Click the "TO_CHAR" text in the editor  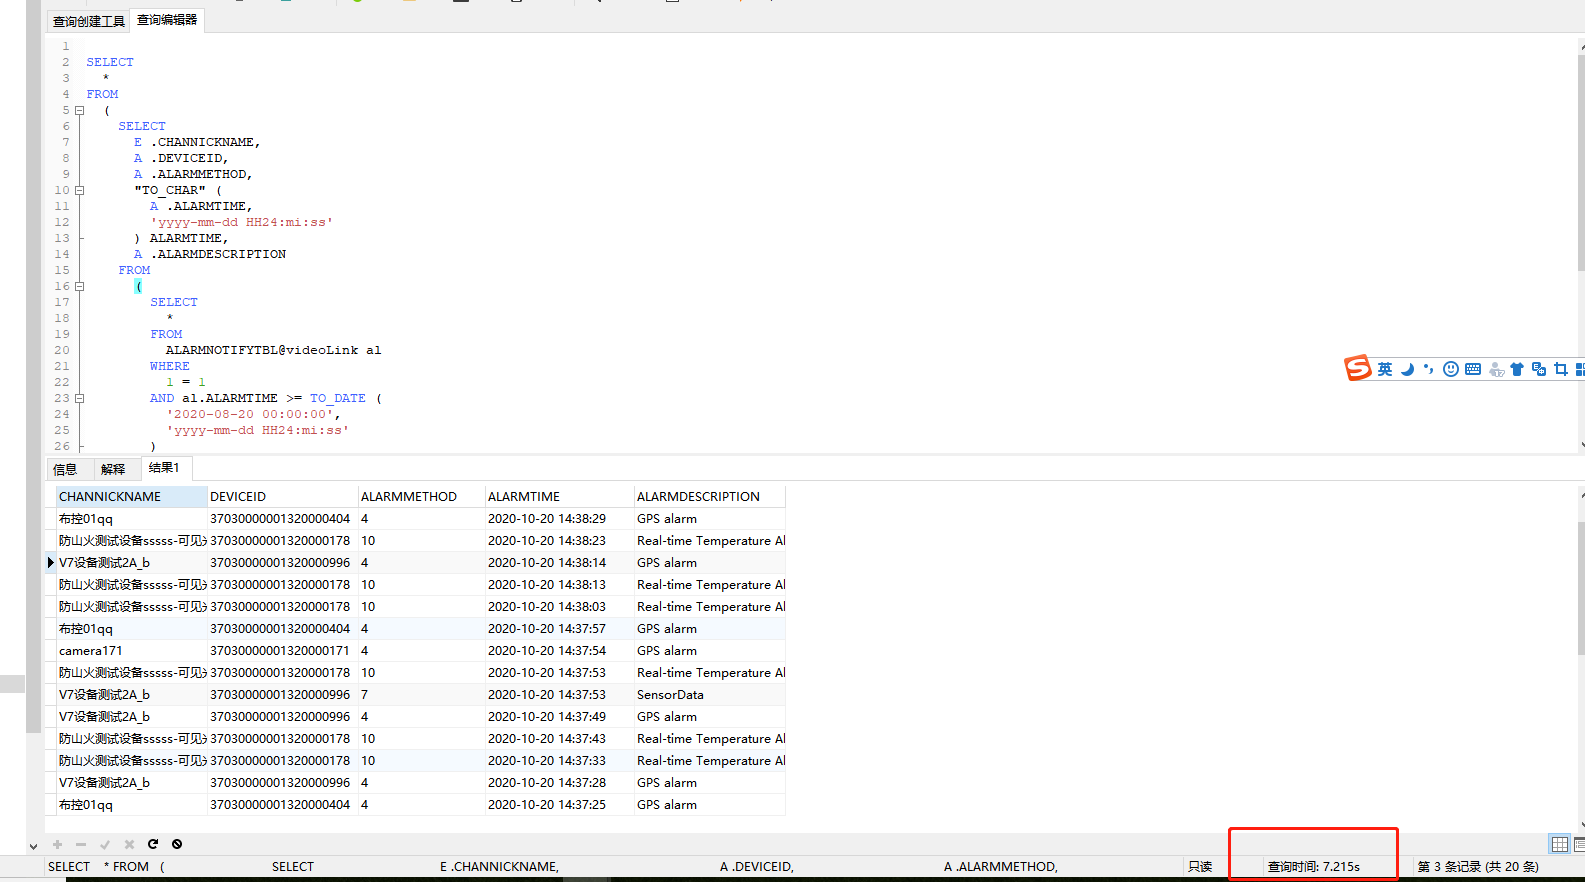[170, 190]
